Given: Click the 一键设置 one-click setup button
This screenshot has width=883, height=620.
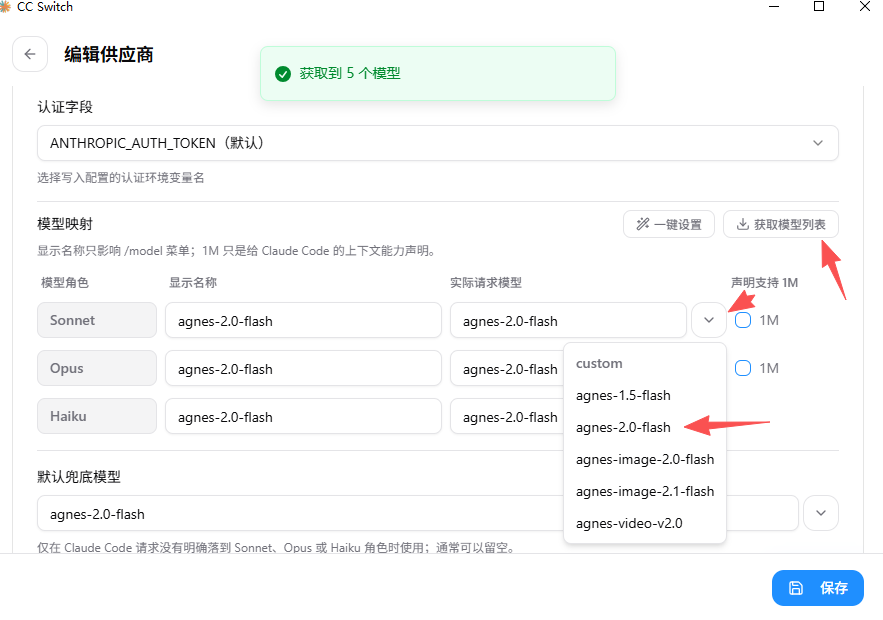Looking at the screenshot, I should tap(669, 224).
